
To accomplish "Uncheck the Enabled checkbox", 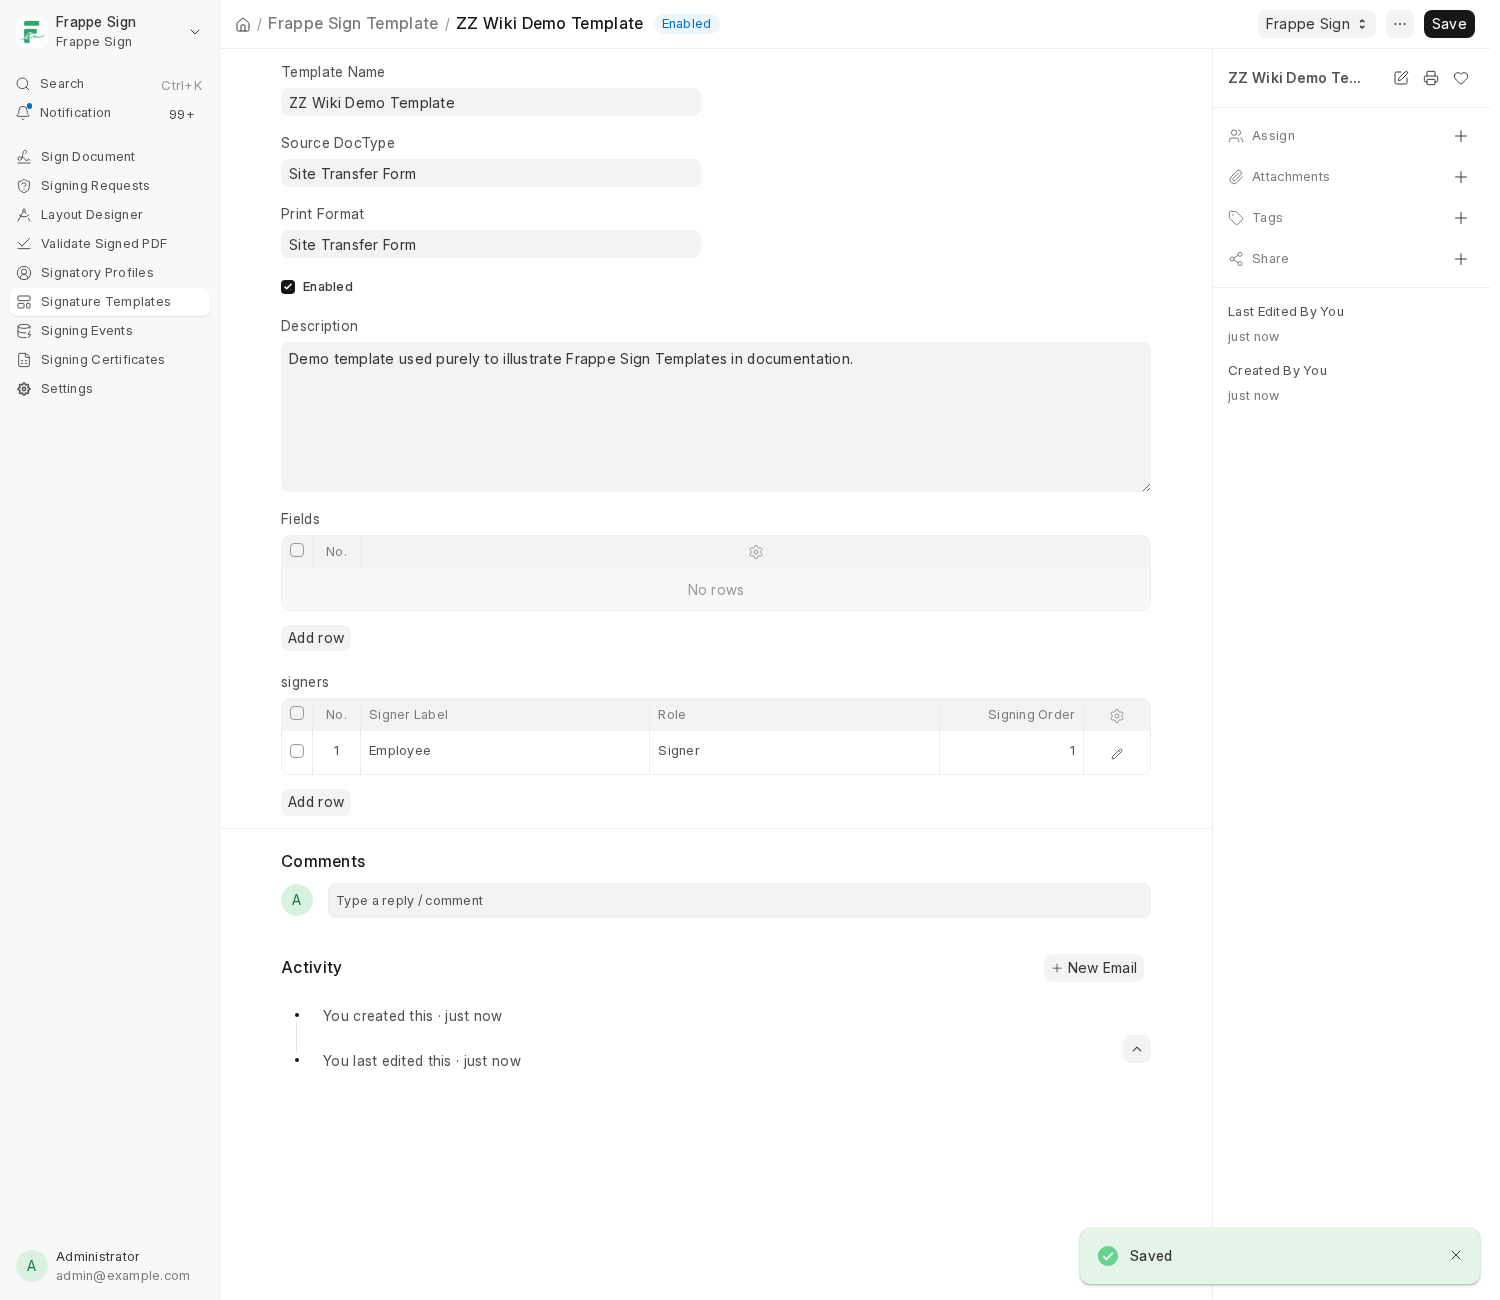I will pyautogui.click(x=288, y=287).
